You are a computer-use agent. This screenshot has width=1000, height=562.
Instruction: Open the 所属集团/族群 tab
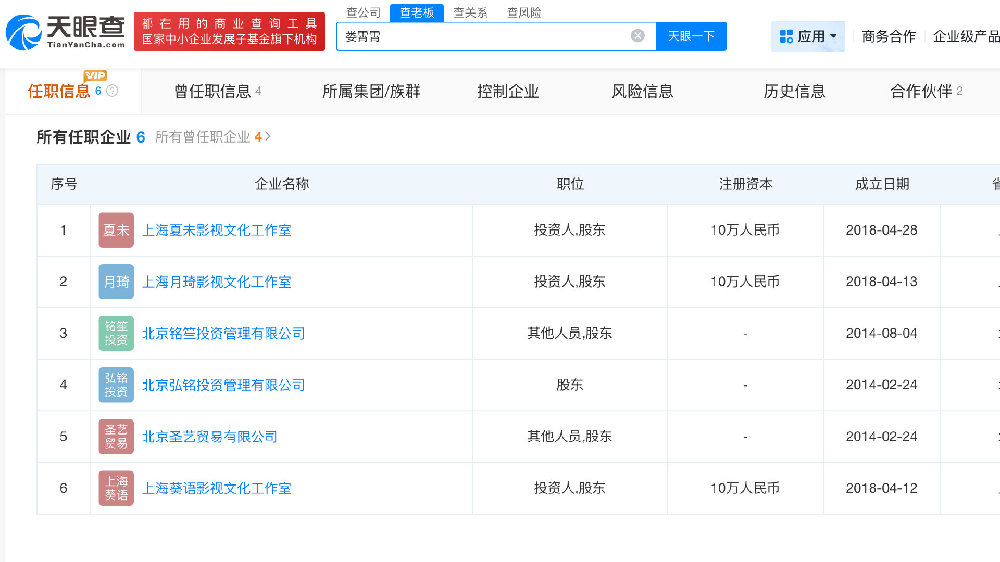pos(371,91)
